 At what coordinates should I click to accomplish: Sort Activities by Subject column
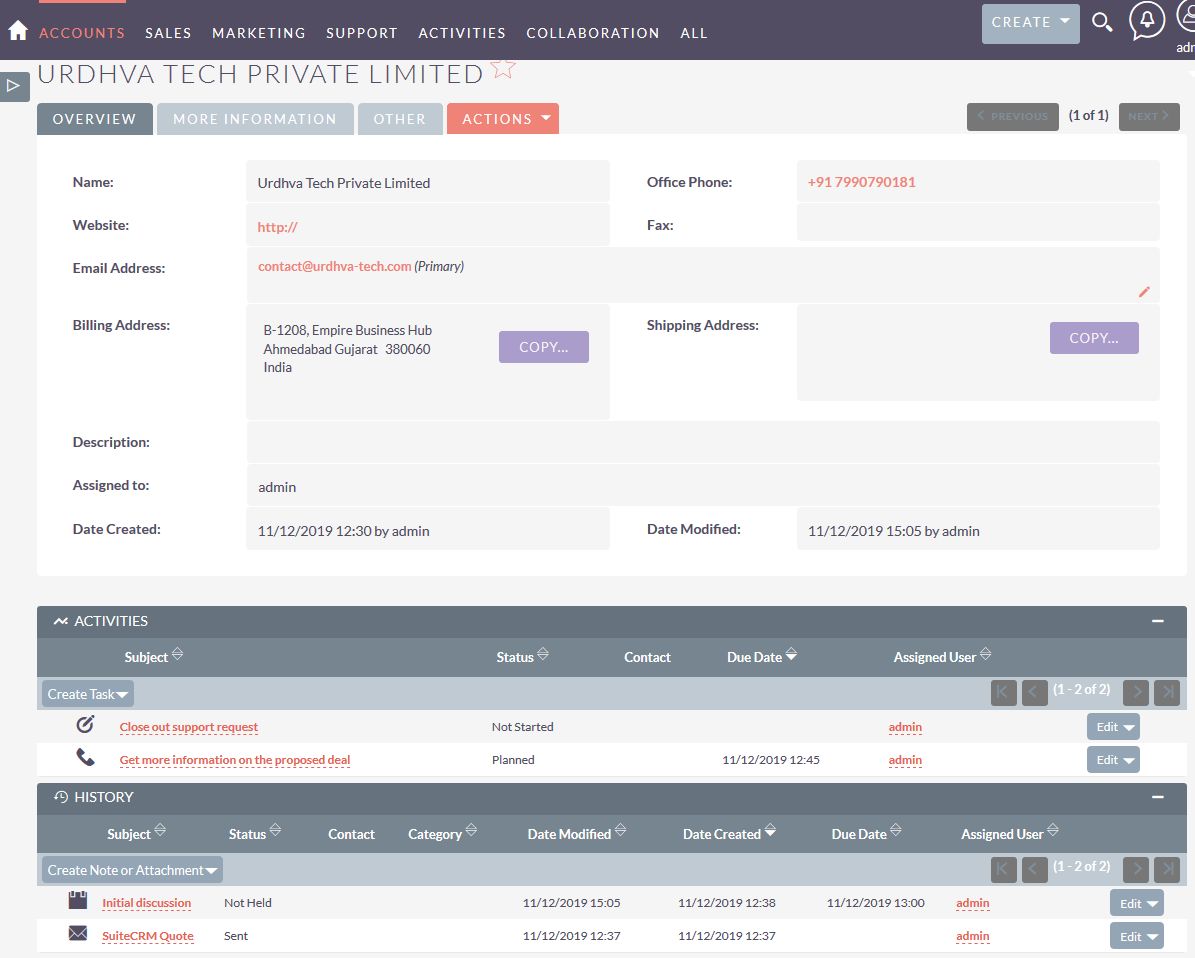[146, 657]
